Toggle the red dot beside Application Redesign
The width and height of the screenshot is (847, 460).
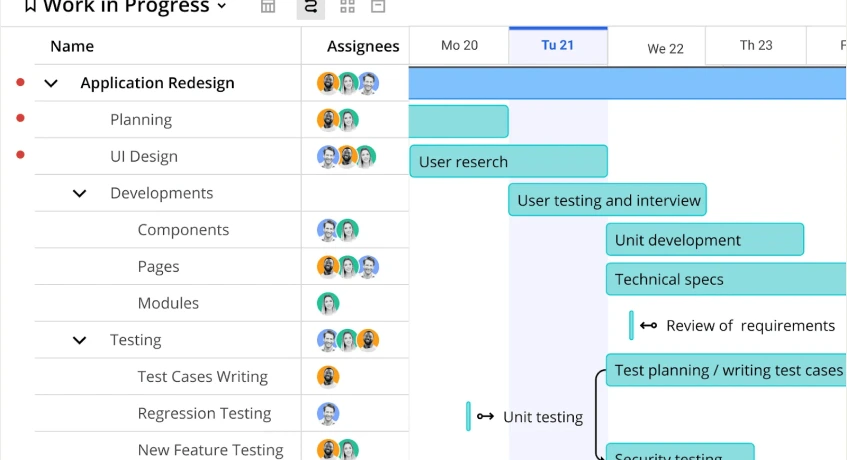pyautogui.click(x=20, y=83)
